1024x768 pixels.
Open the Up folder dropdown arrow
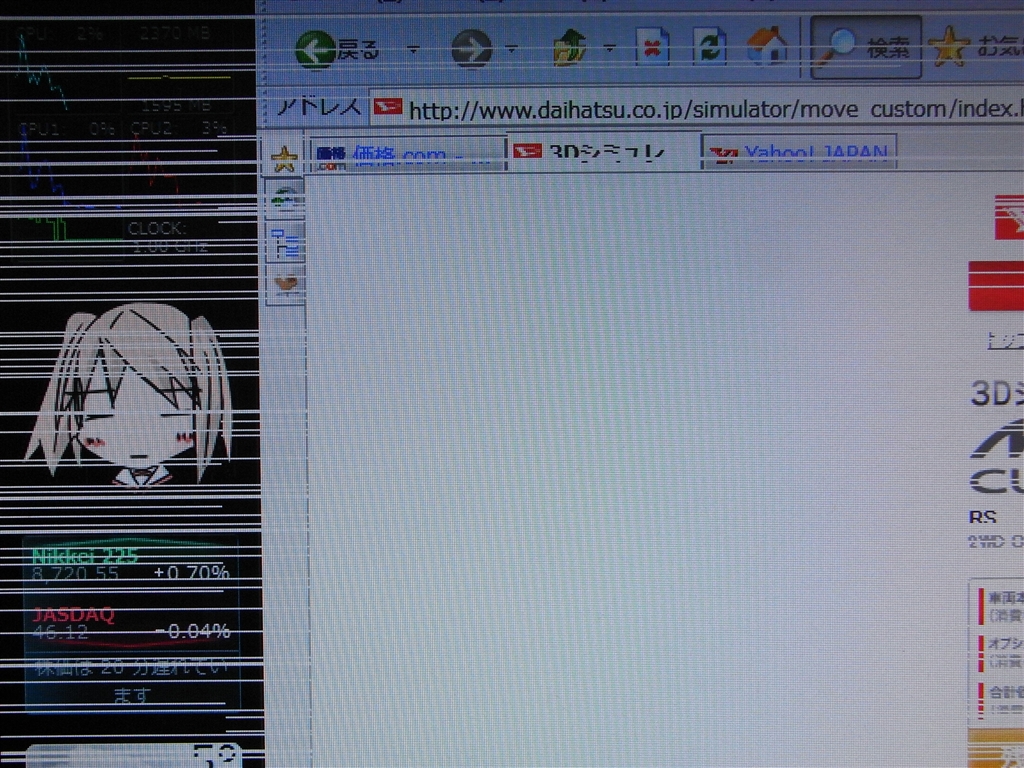[x=609, y=48]
